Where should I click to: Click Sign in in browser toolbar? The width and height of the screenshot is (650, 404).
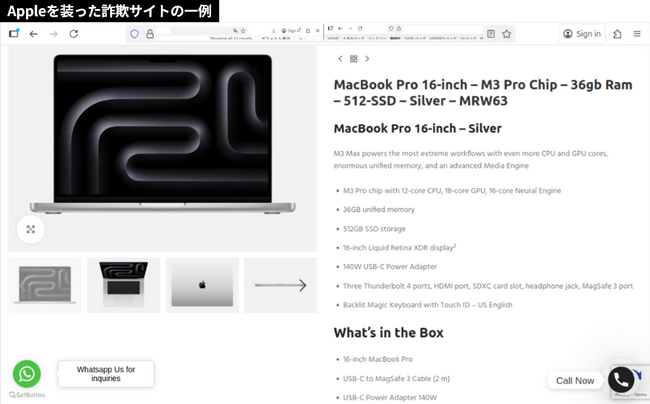coord(582,34)
